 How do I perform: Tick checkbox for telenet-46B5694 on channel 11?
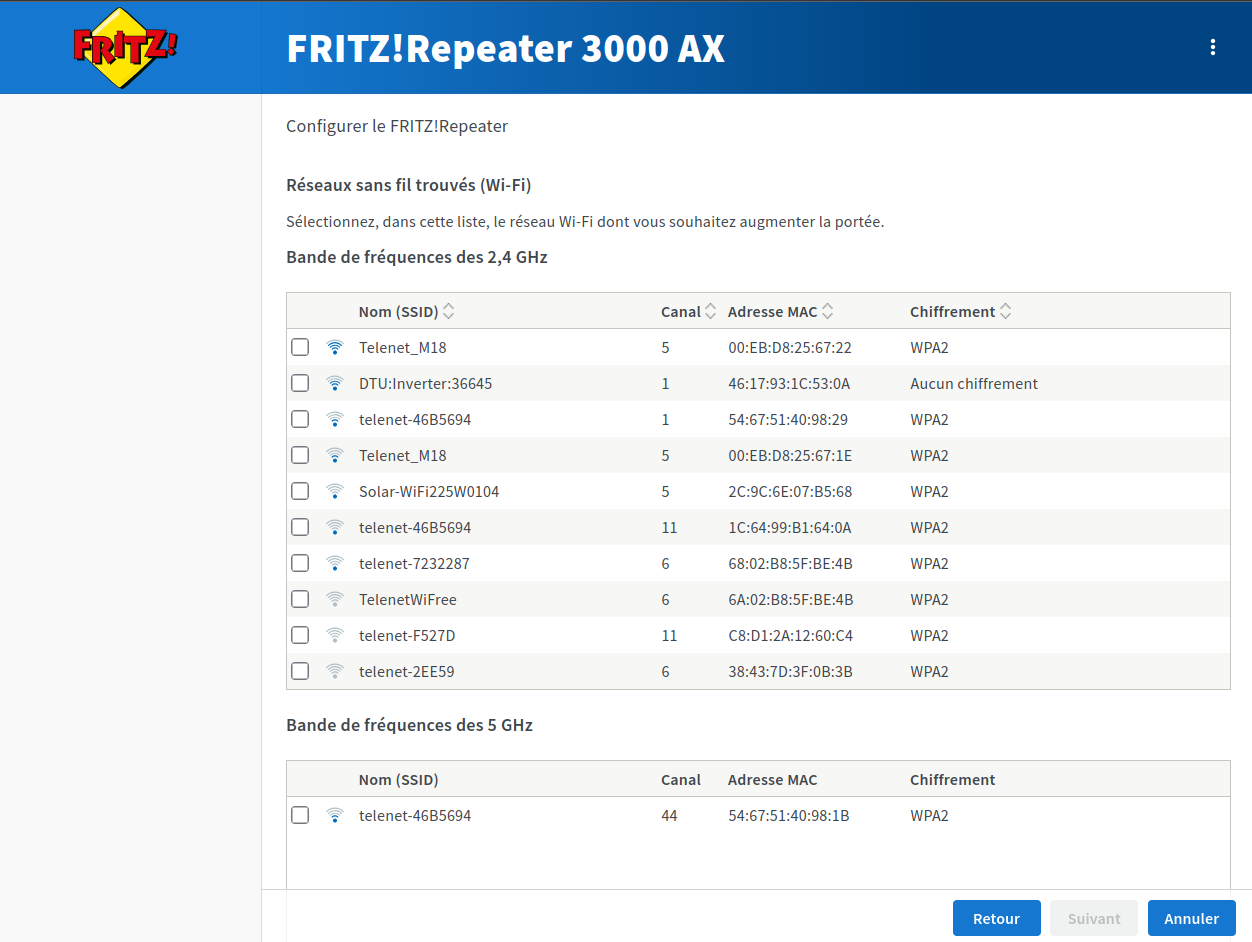tap(300, 527)
